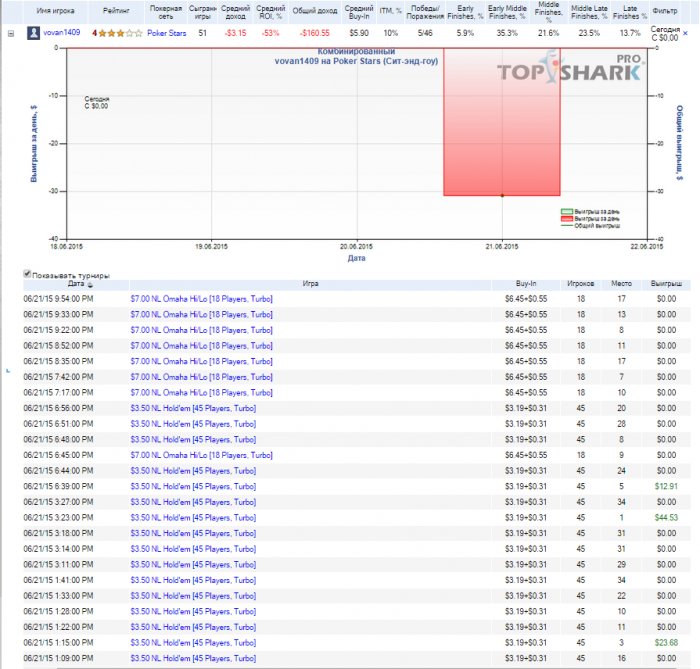Screen dimensions: 700x669
Task: Sort the table by the Место column
Action: tap(621, 284)
